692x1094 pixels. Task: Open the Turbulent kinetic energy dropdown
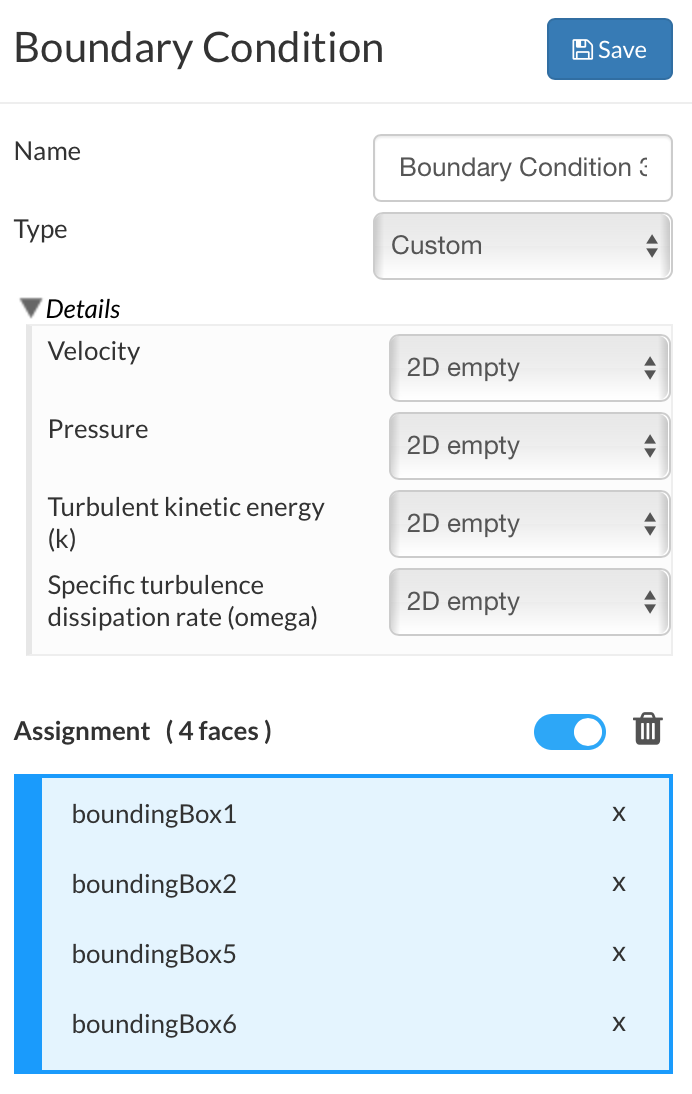click(x=529, y=523)
